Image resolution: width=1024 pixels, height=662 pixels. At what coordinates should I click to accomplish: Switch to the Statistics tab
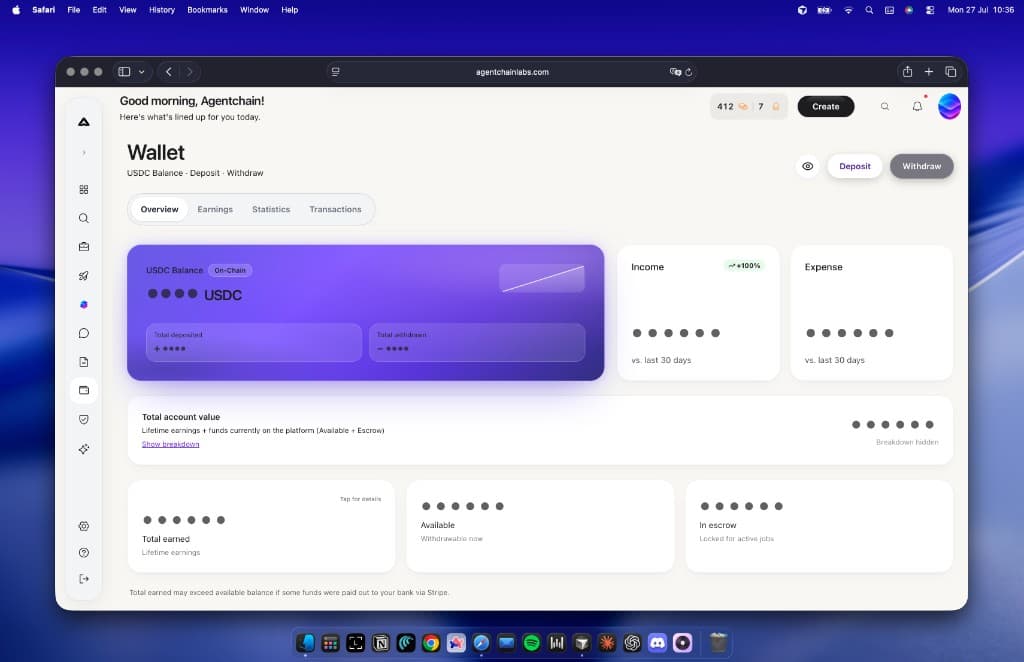[x=271, y=210]
